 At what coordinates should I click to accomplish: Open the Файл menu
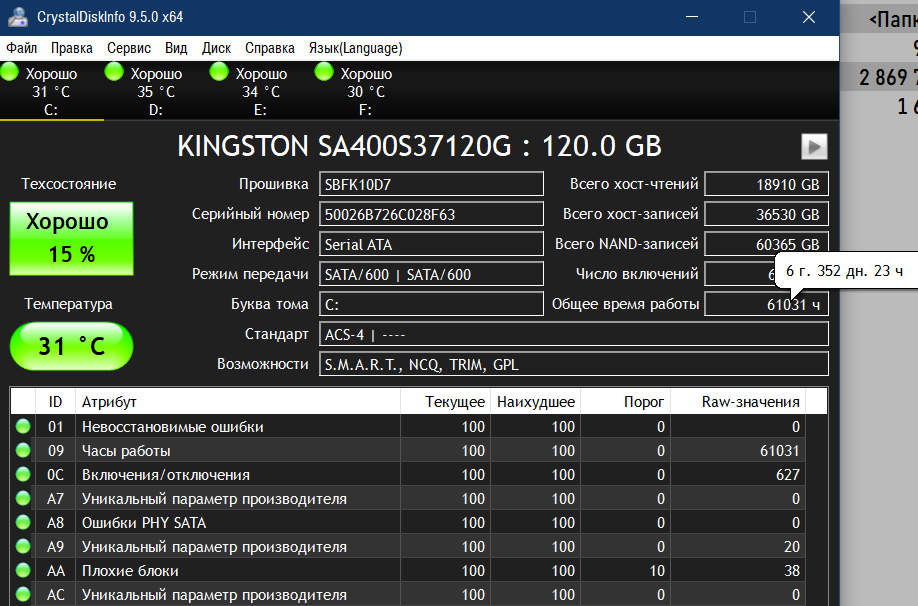coord(22,48)
